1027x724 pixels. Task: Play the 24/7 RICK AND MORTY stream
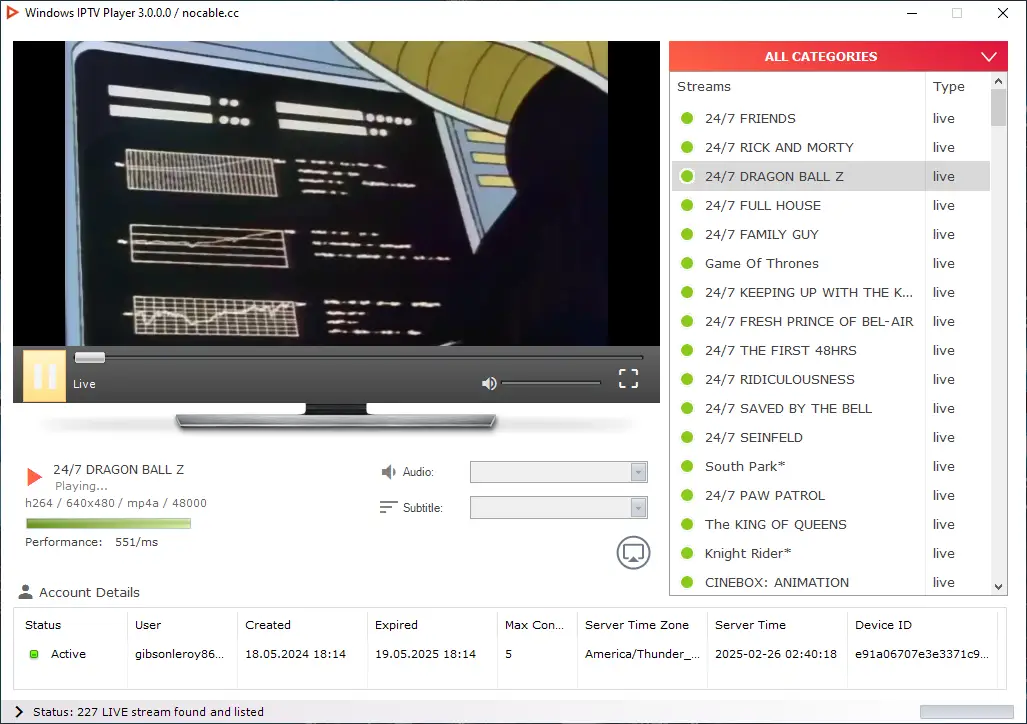tap(831, 147)
